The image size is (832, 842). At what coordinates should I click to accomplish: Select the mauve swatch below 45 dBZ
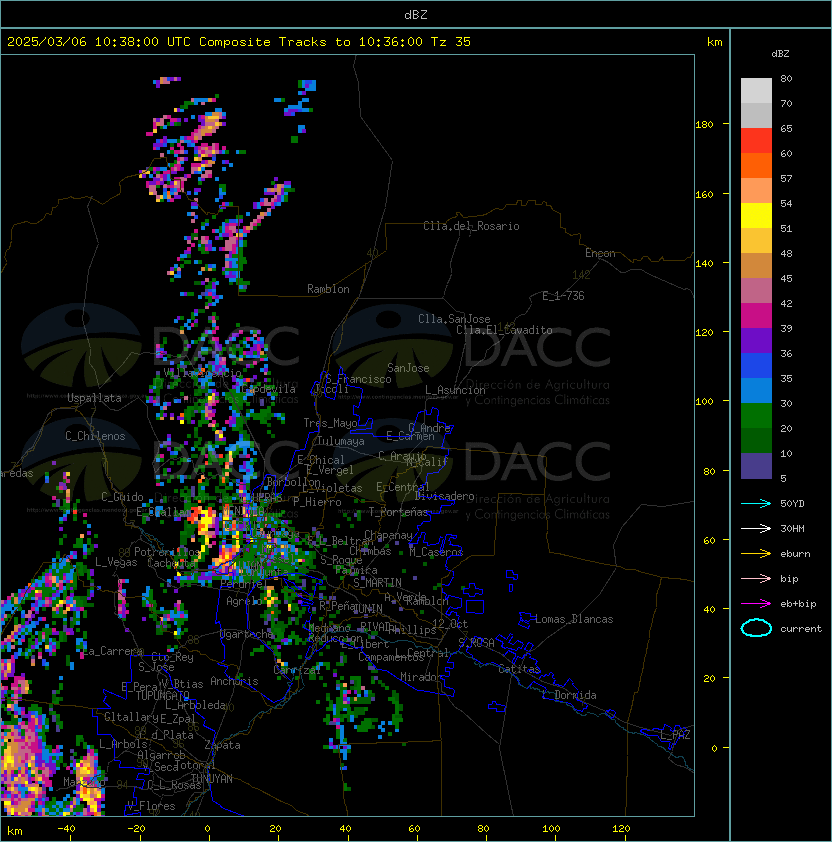pos(756,291)
